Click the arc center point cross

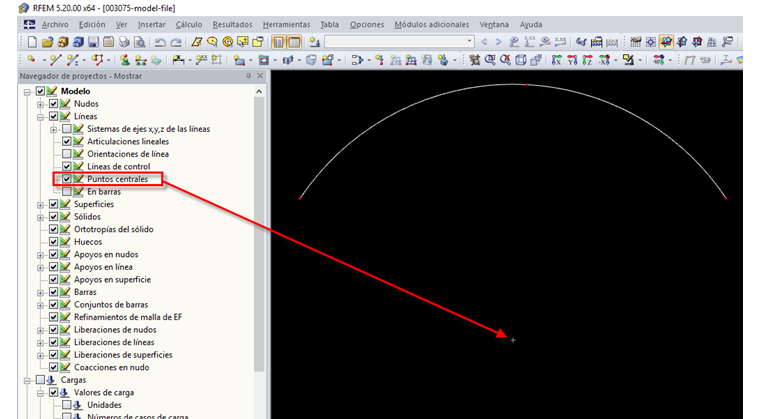(513, 340)
